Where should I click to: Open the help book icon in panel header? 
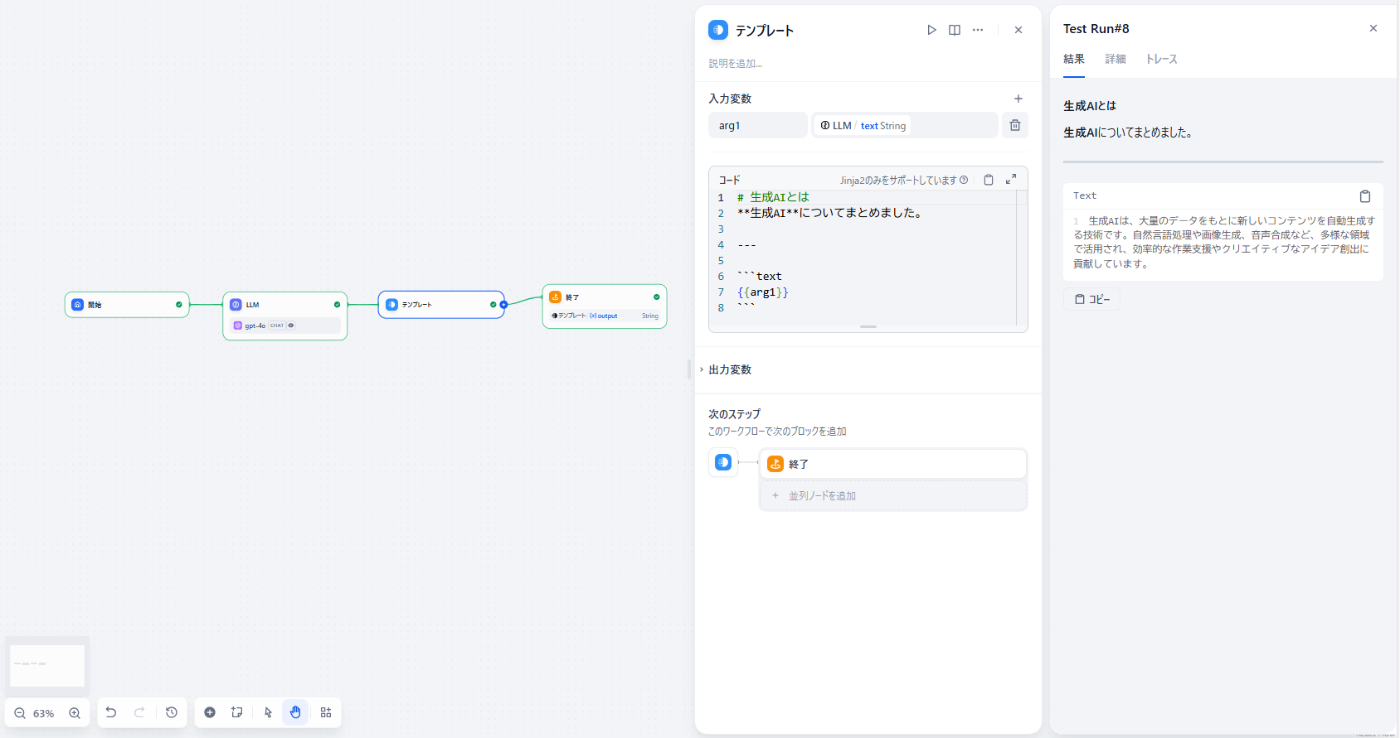pyautogui.click(x=955, y=30)
